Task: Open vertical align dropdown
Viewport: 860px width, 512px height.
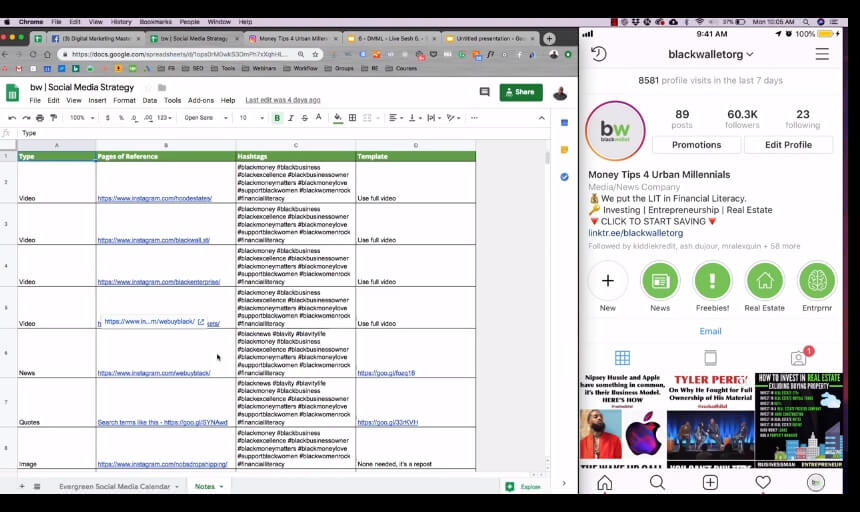Action: tap(414, 118)
